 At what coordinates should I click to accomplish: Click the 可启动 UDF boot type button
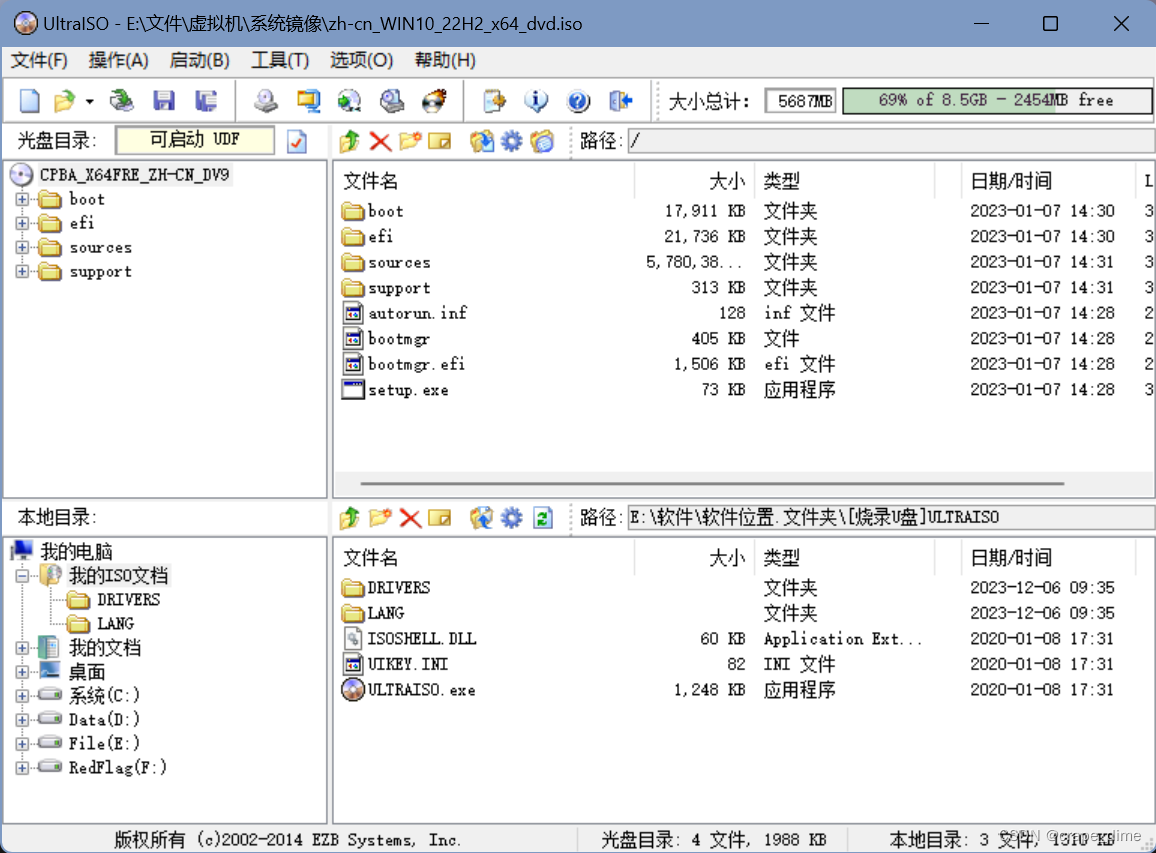pyautogui.click(x=195, y=140)
